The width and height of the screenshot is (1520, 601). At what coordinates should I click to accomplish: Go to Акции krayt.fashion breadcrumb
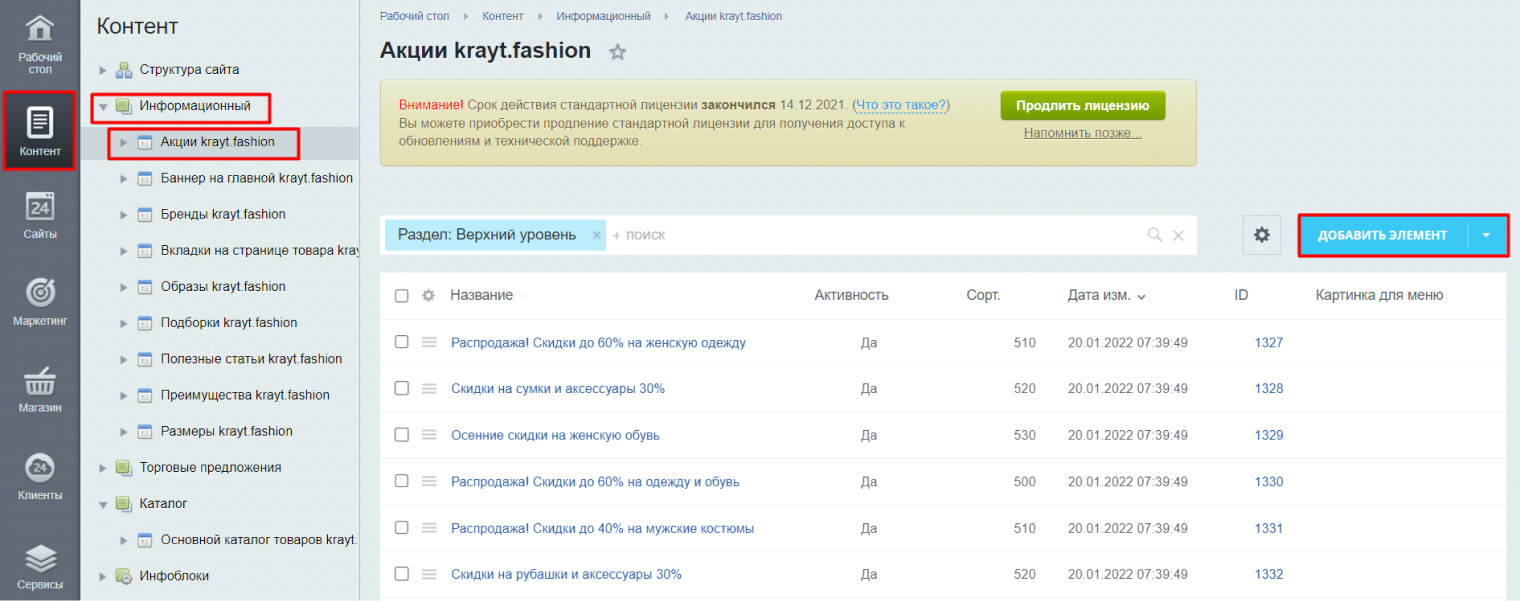(x=734, y=16)
